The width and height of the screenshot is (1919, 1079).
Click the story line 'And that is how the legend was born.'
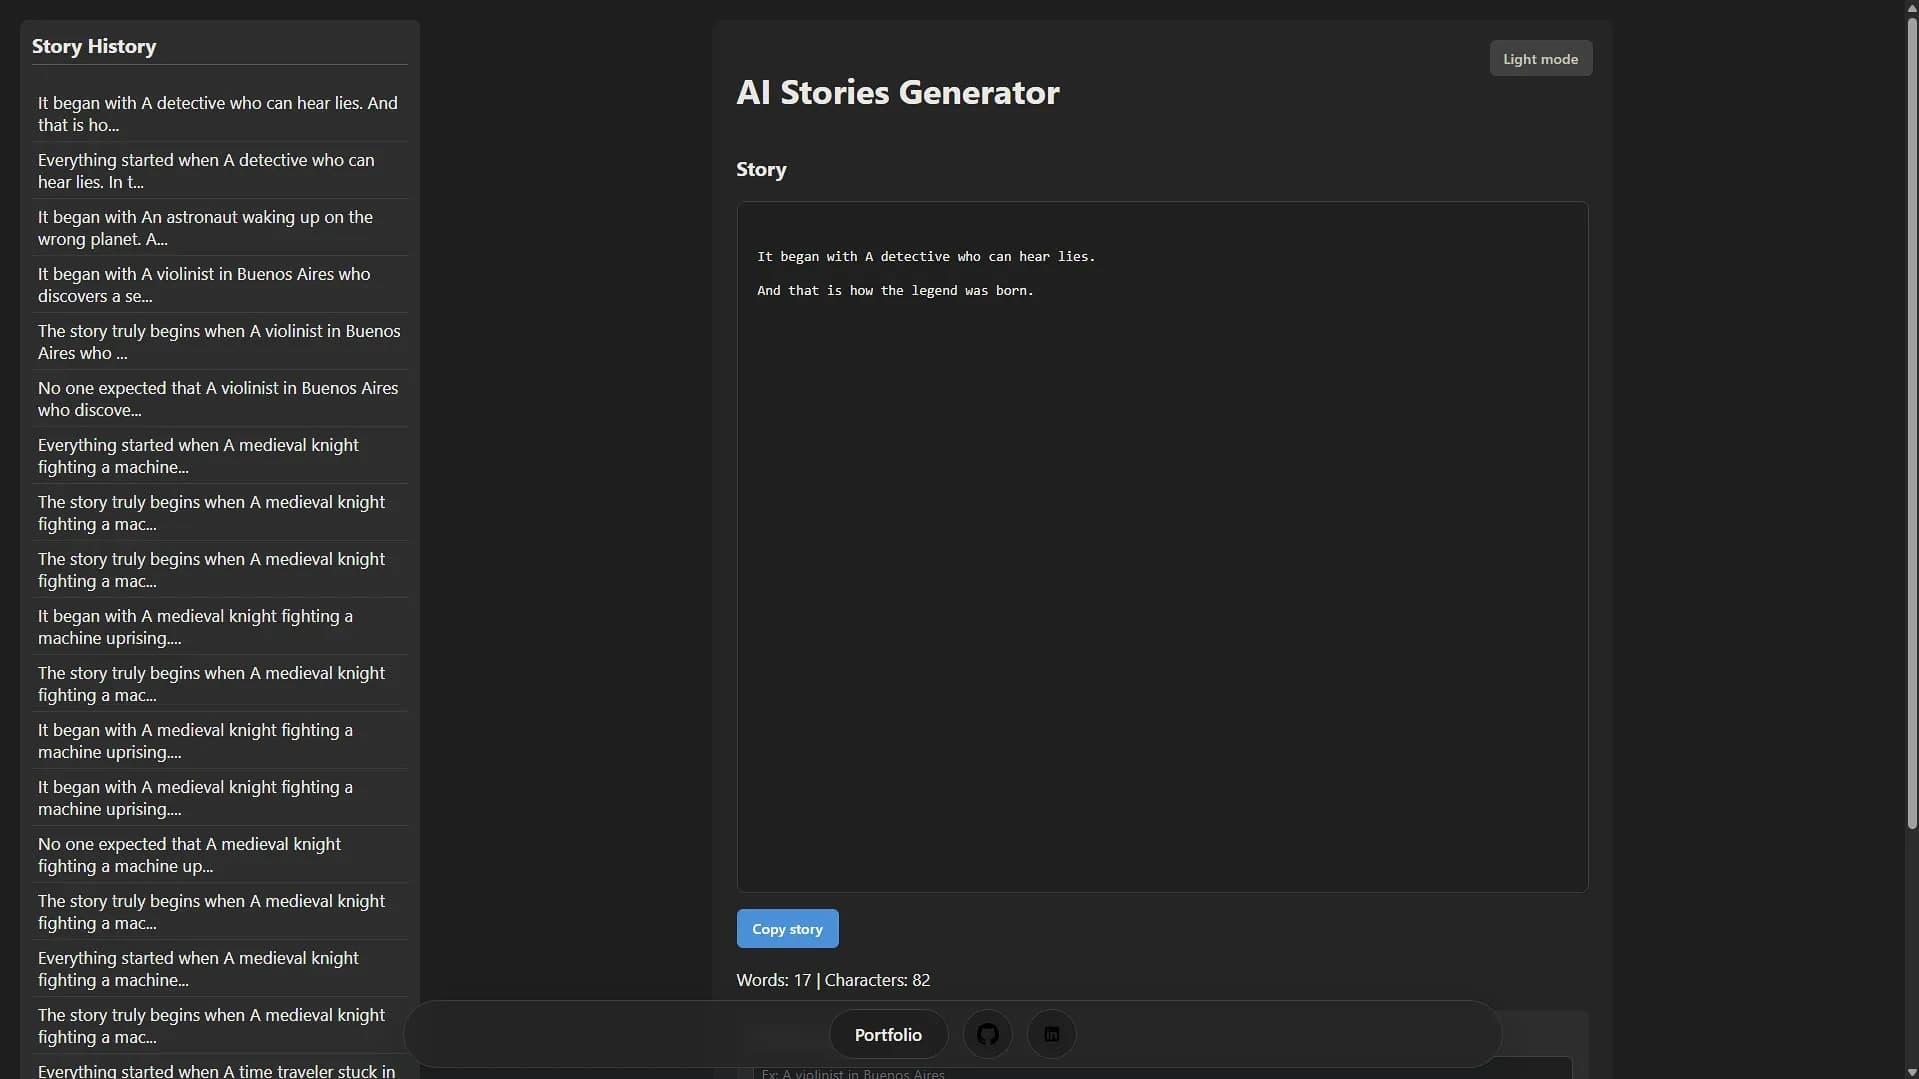(x=895, y=290)
